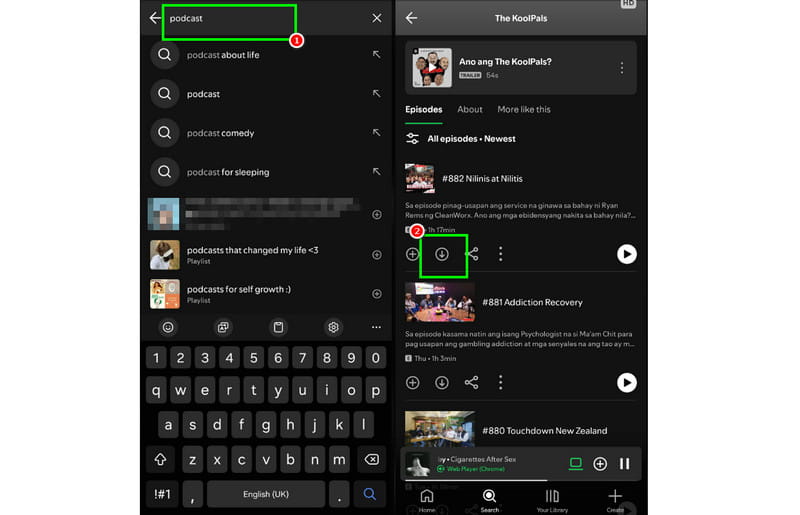Share episode #881 Addiction Recovery
The image size is (800, 515).
[471, 382]
